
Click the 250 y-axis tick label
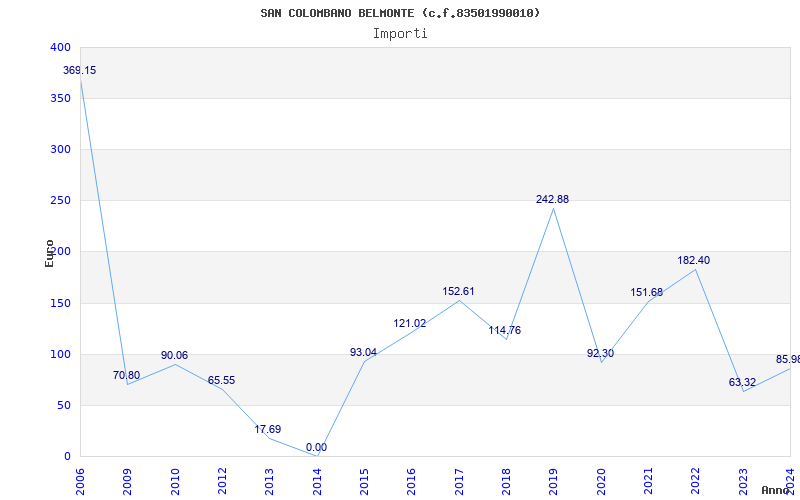[x=60, y=201]
